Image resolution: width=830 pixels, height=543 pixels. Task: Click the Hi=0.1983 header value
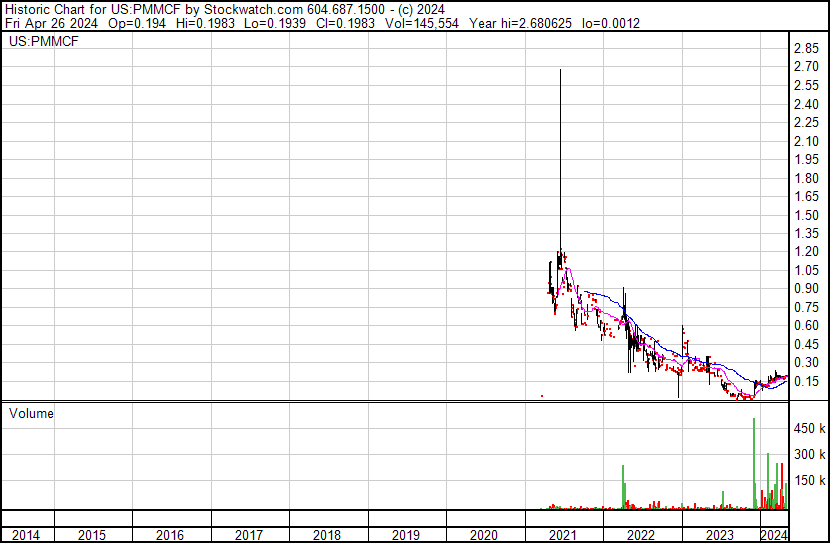pyautogui.click(x=205, y=23)
